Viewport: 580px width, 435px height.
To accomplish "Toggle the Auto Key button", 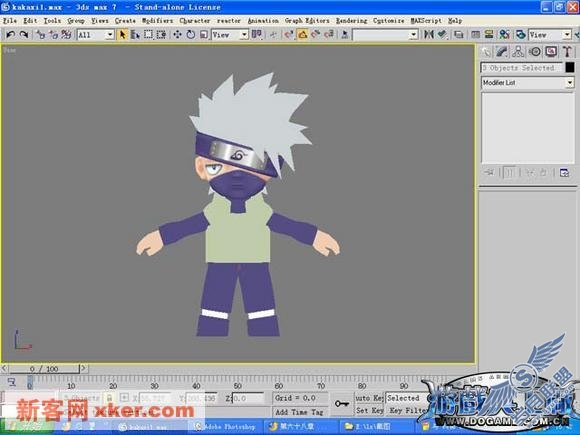I will [369, 398].
